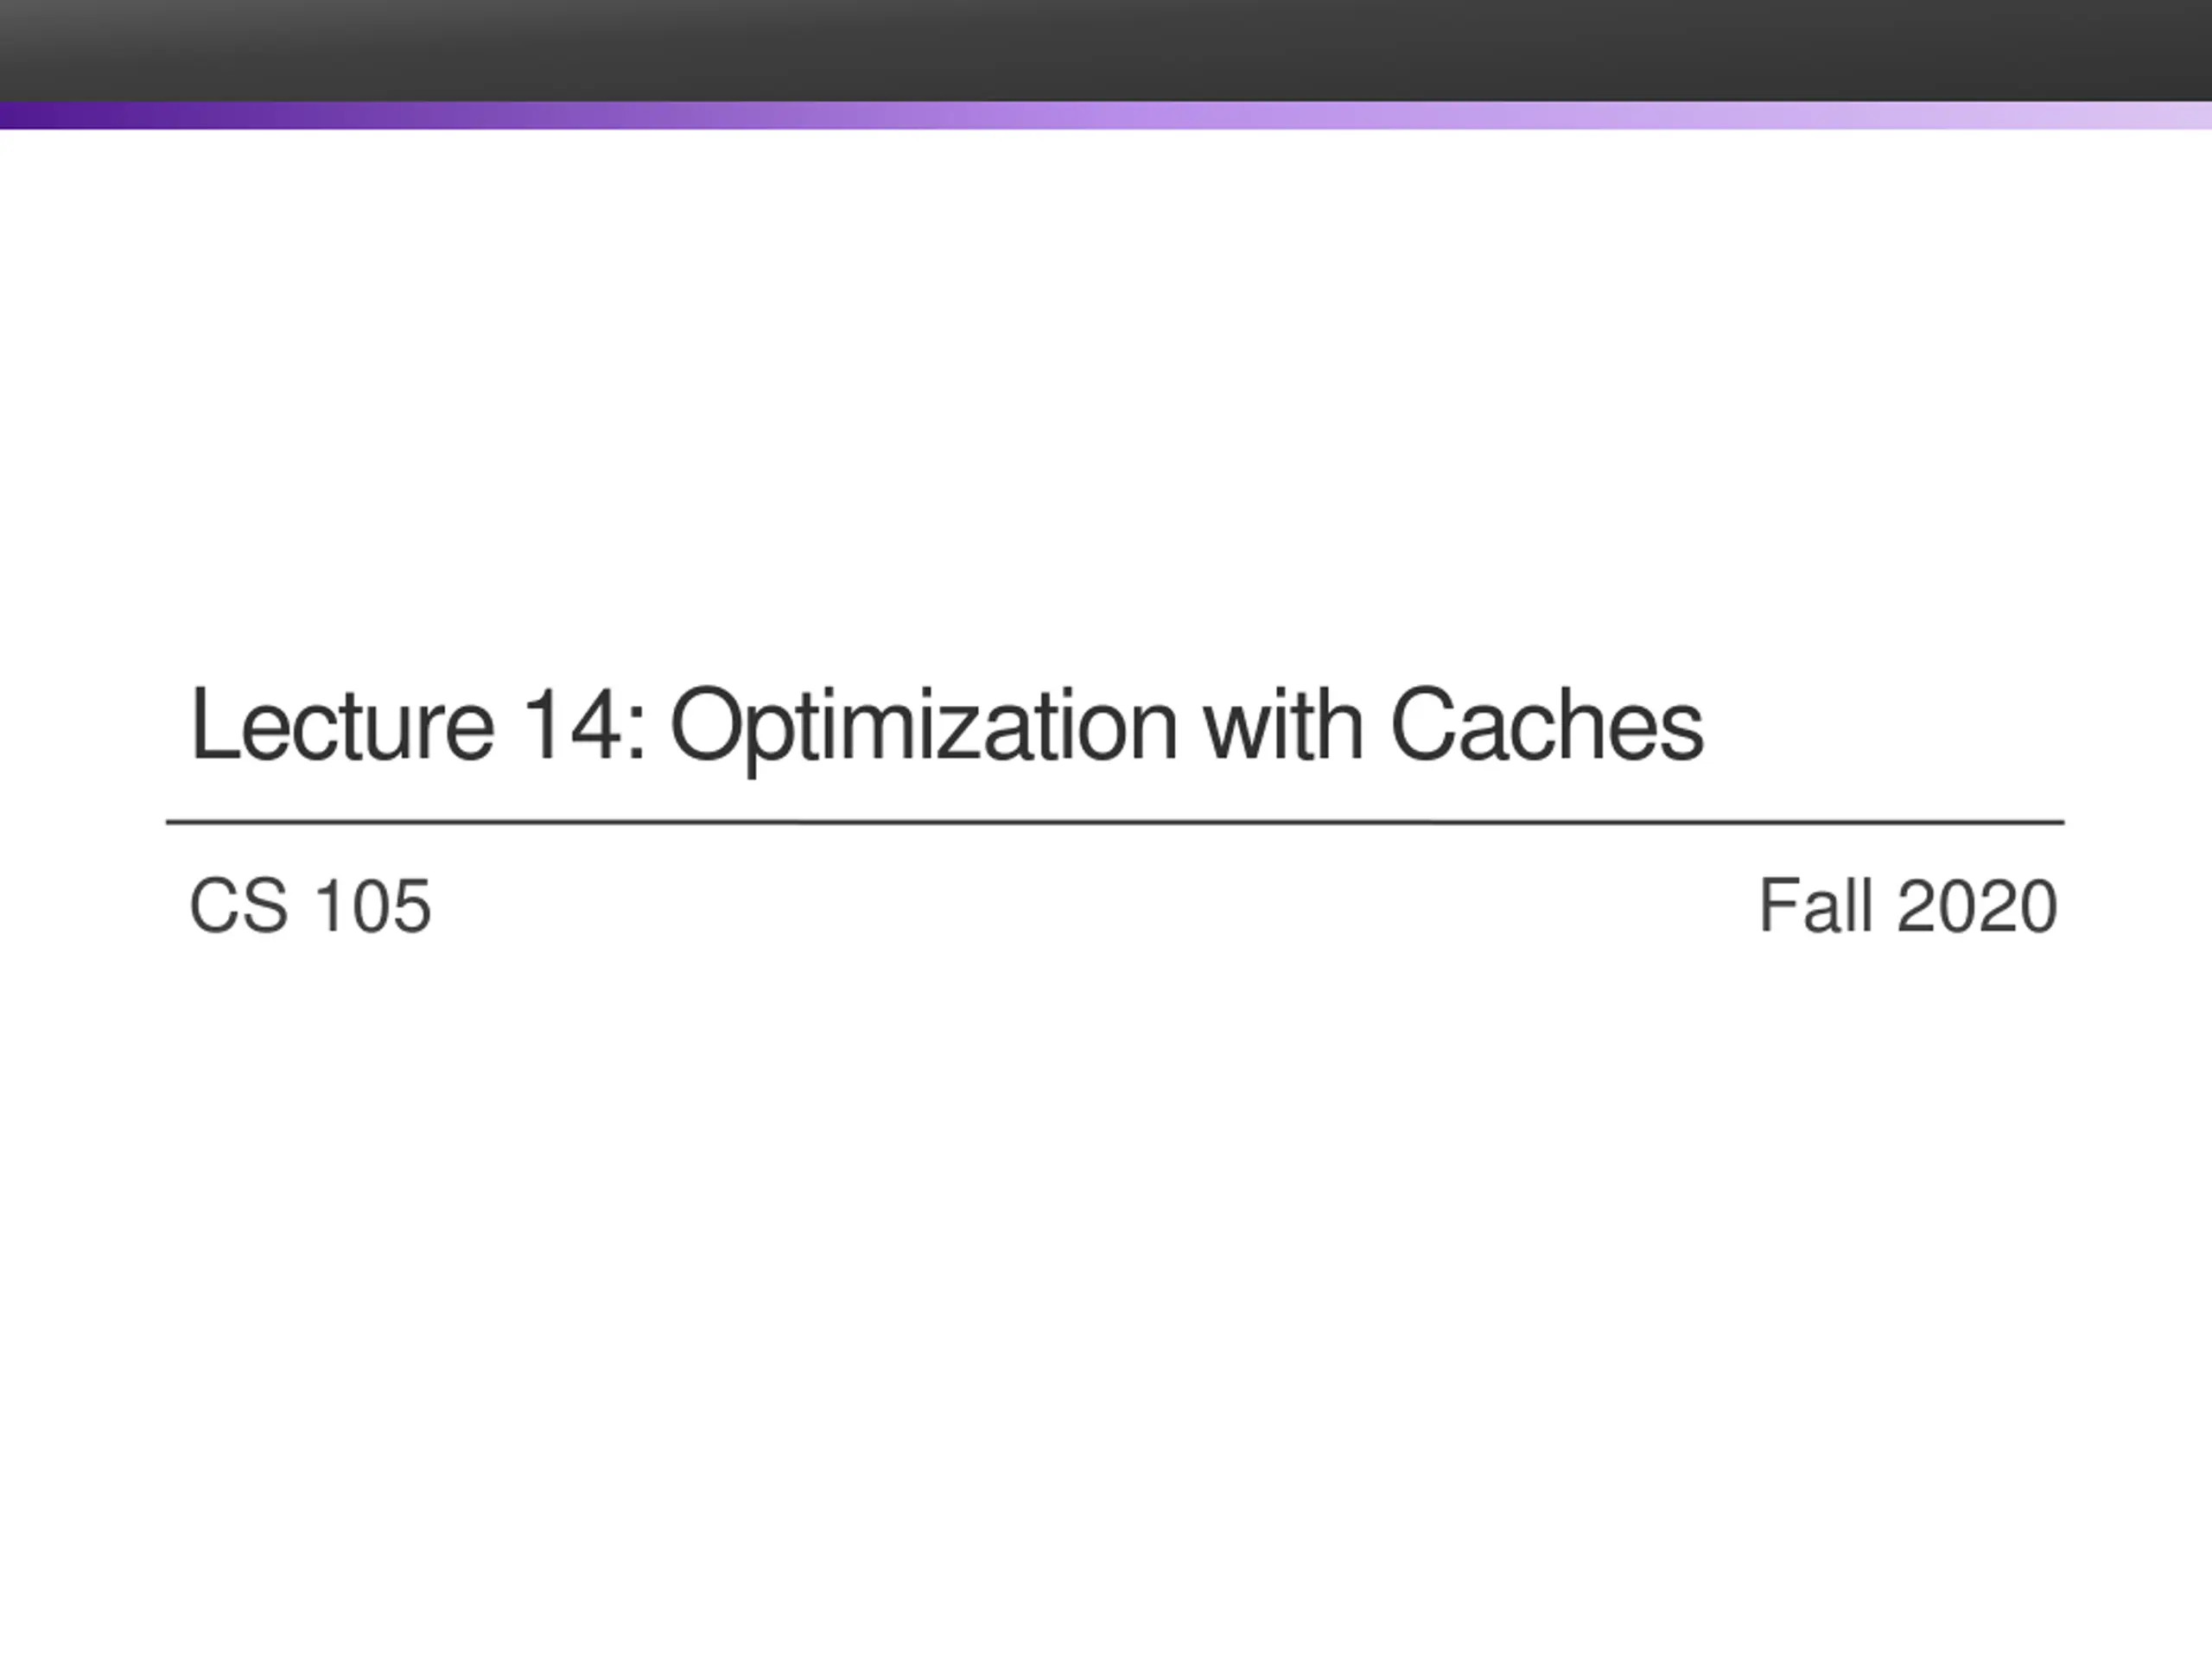
Task: Click the colon after "14" in the title
Action: 638,736
